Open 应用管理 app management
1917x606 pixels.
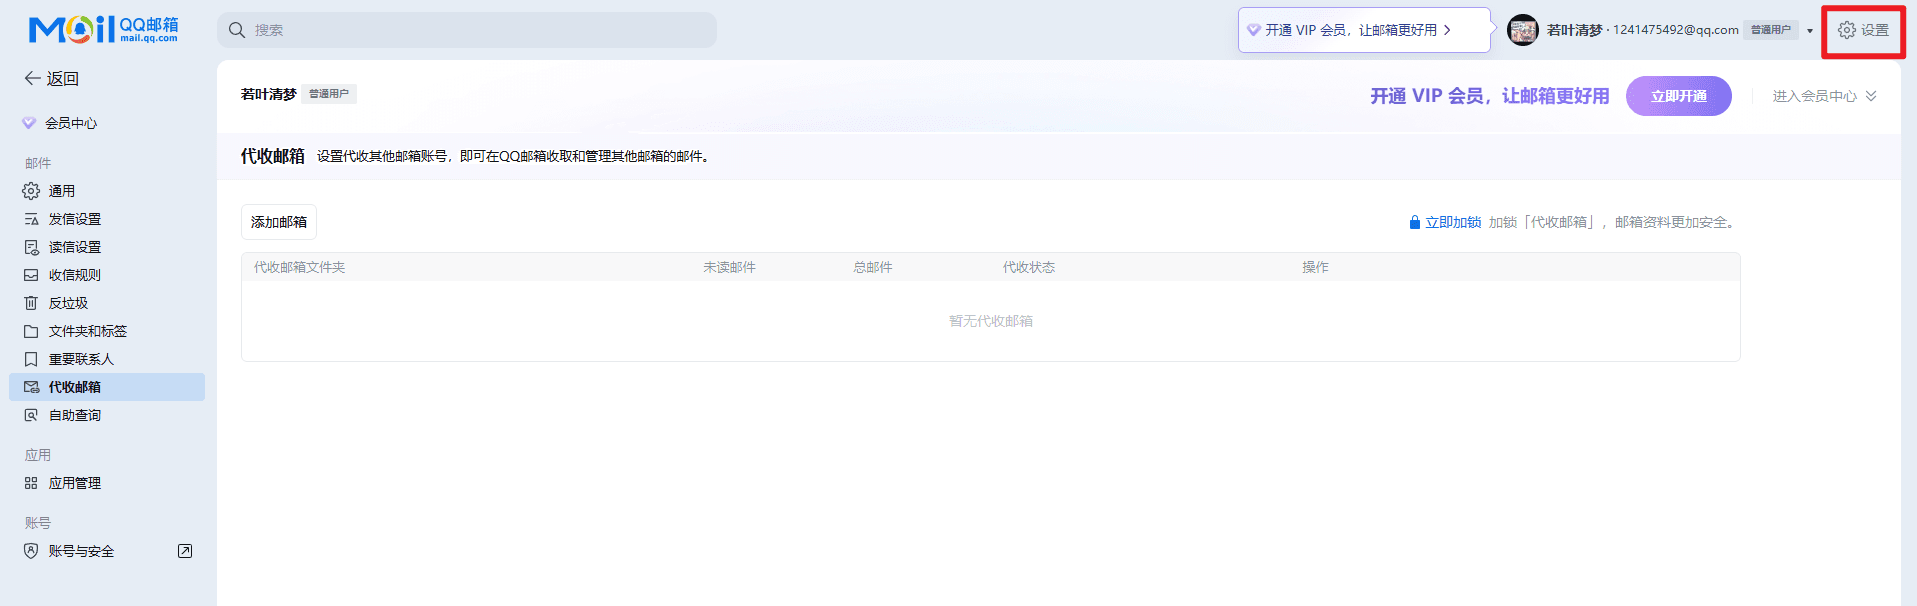(74, 483)
